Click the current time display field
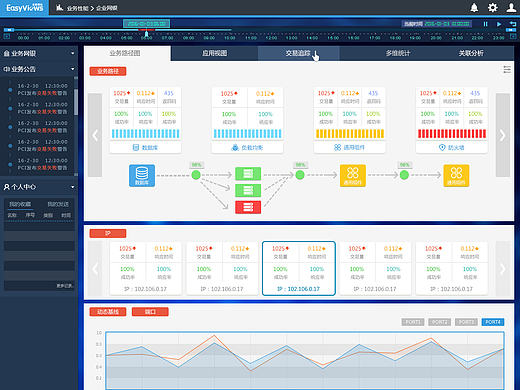 (x=436, y=24)
